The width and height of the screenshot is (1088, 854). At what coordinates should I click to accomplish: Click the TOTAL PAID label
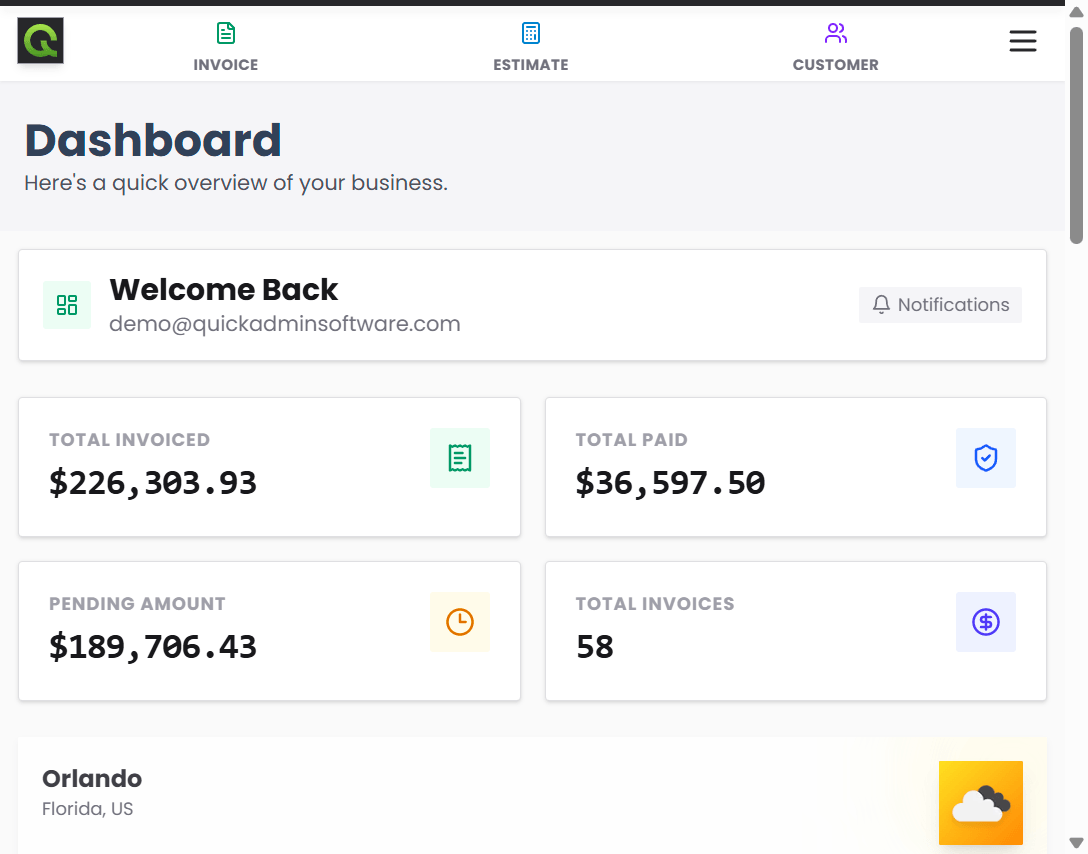(x=631, y=440)
